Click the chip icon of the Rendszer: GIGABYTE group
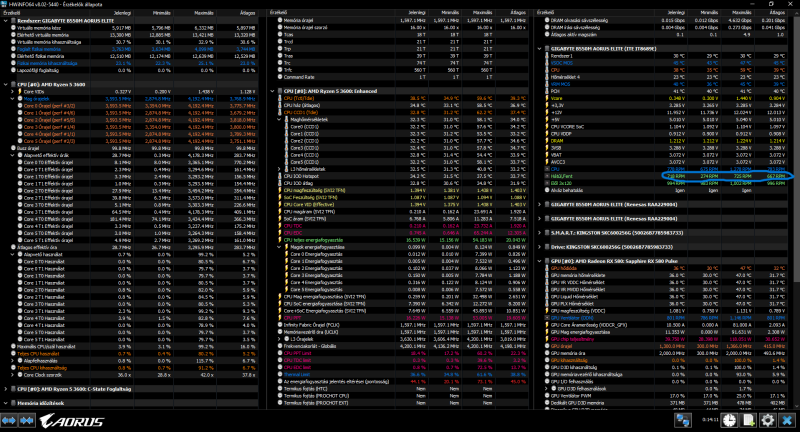Image resolution: width=800 pixels, height=432 pixels. click(13, 21)
